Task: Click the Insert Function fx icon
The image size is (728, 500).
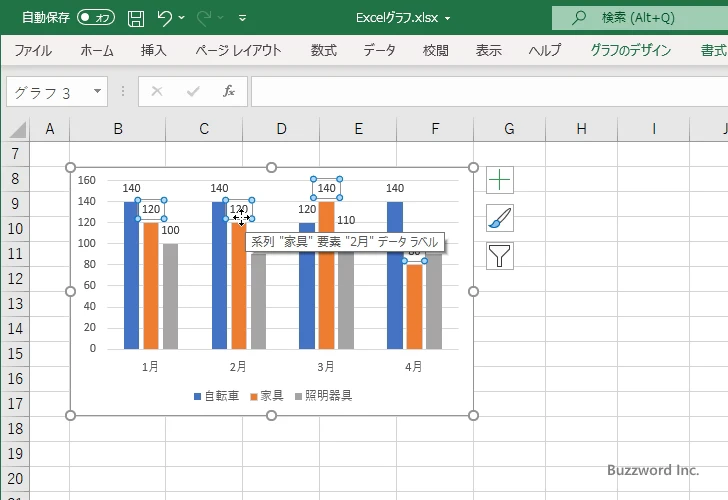Action: (x=229, y=91)
